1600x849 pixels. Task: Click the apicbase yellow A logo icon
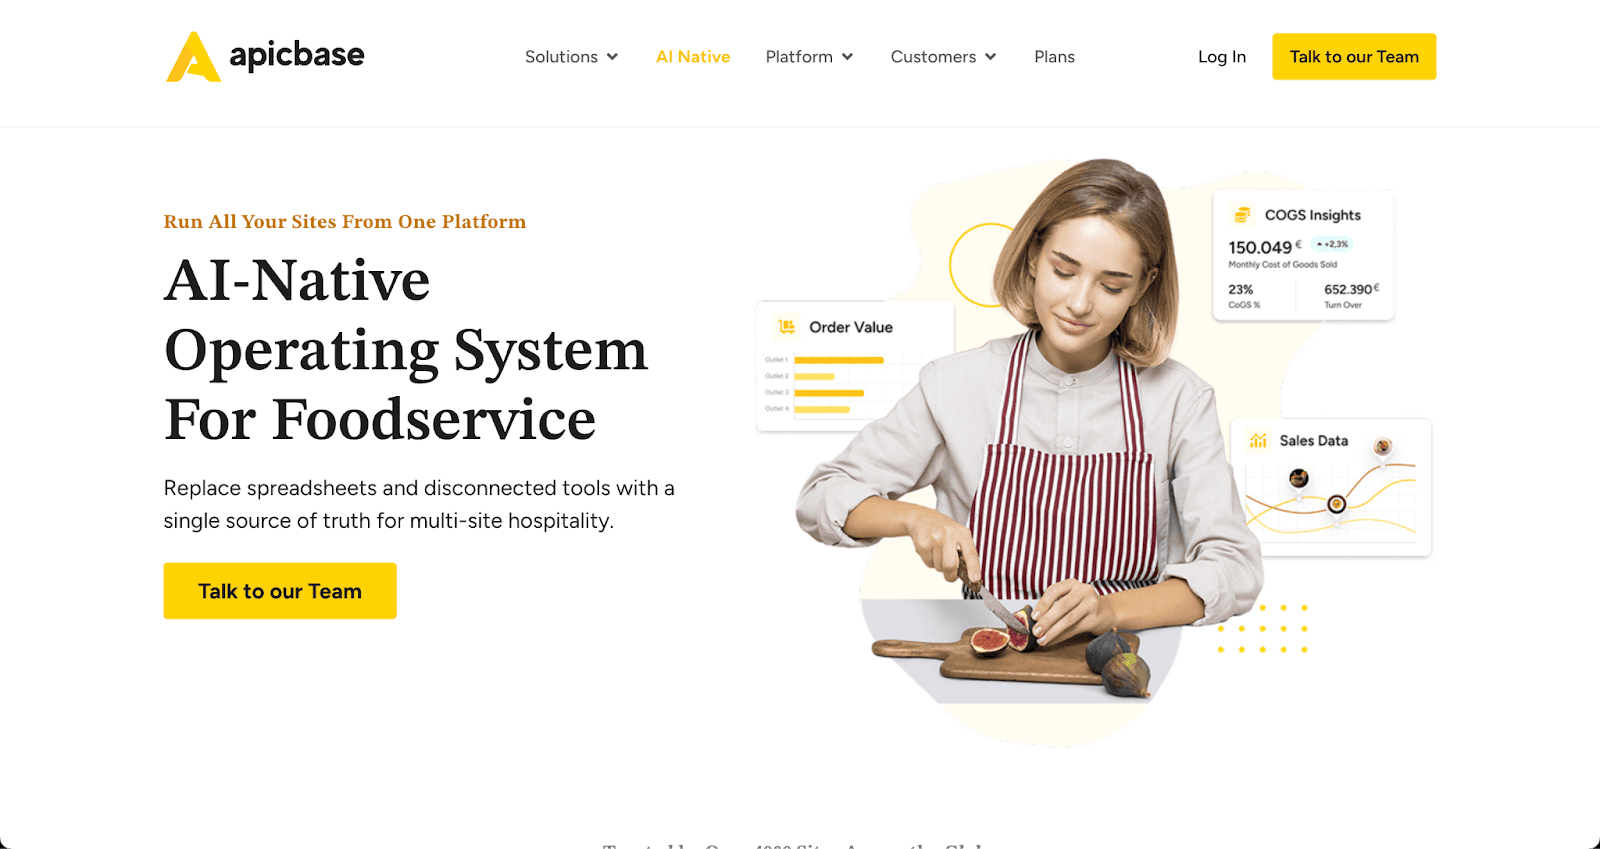click(193, 57)
